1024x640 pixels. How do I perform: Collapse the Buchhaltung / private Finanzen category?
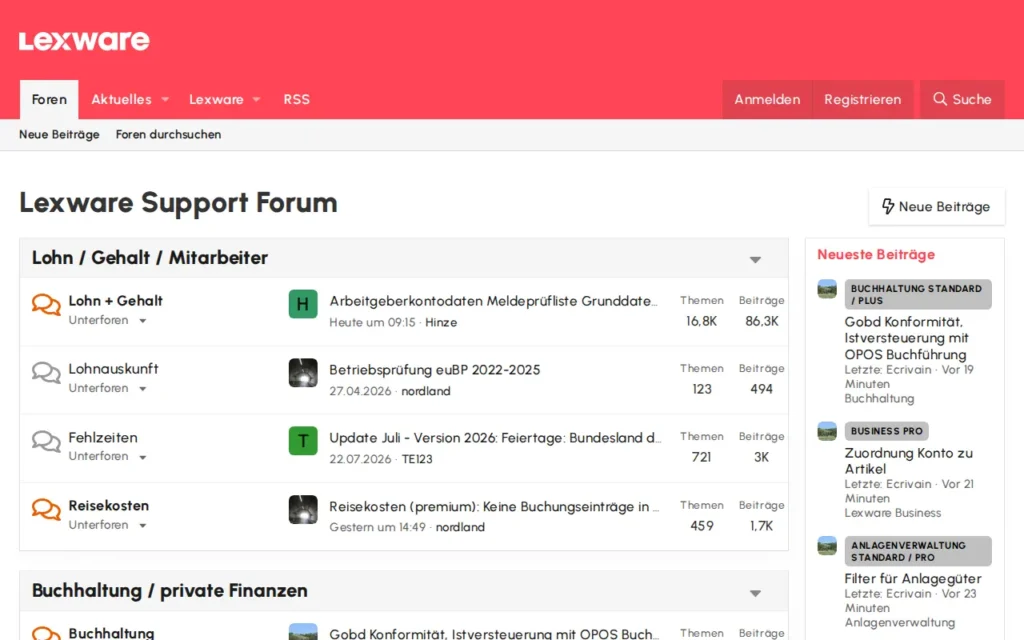click(755, 593)
